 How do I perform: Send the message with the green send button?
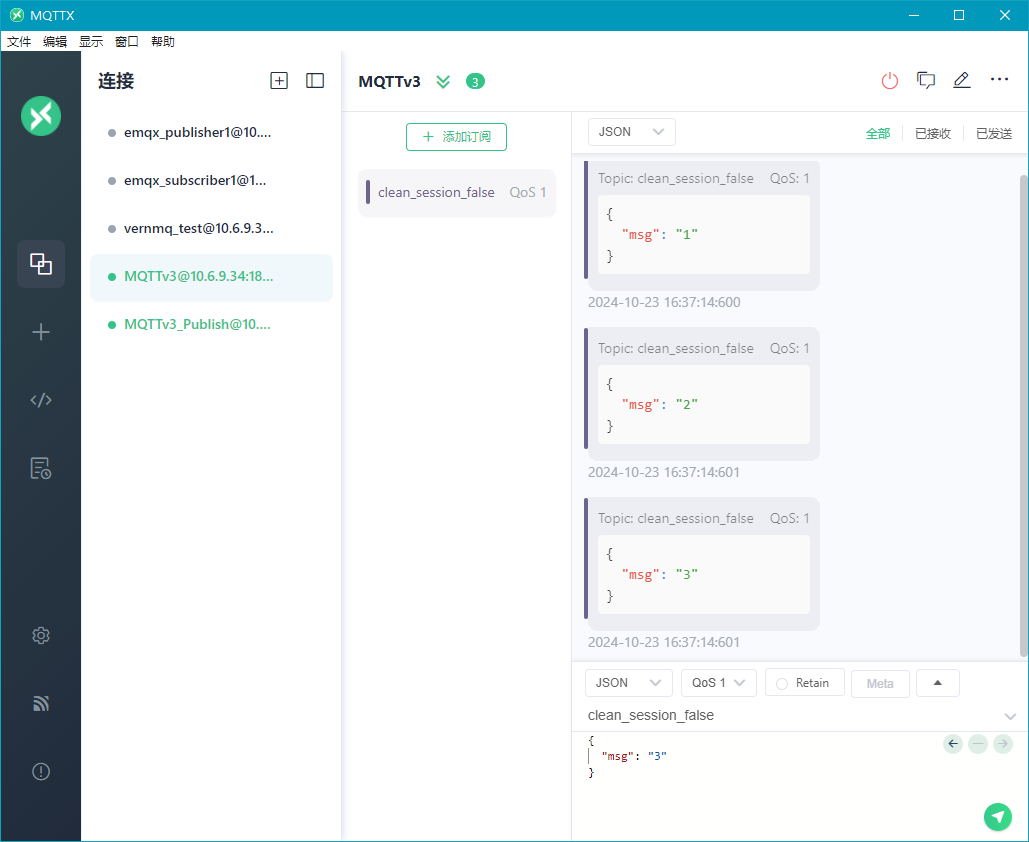click(998, 816)
